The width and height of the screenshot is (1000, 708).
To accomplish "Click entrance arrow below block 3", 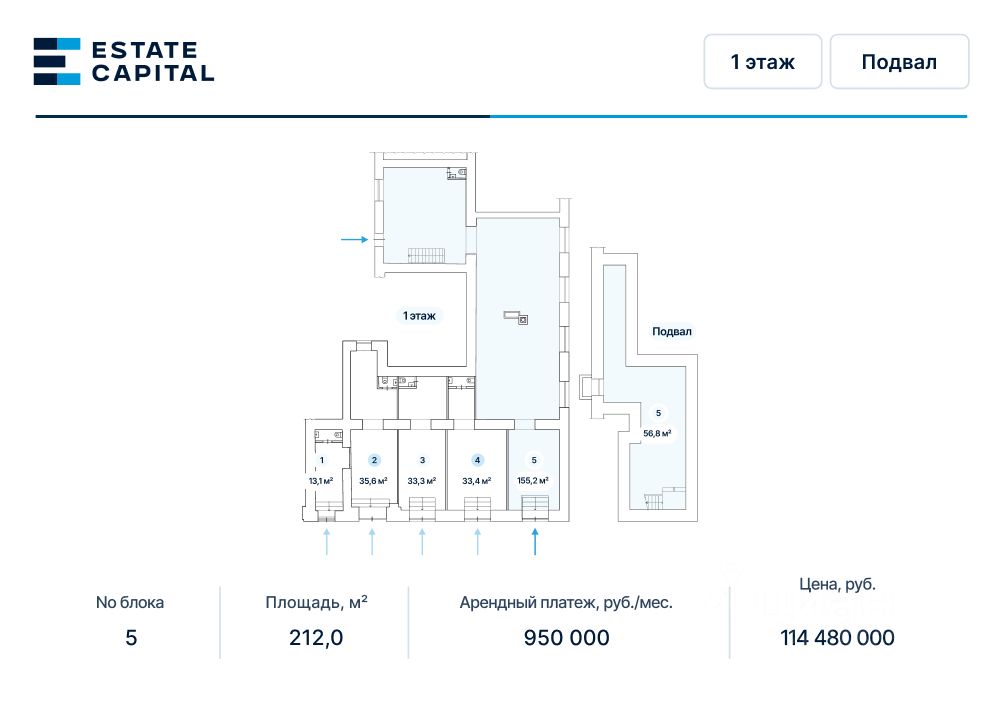I will pyautogui.click(x=422, y=541).
